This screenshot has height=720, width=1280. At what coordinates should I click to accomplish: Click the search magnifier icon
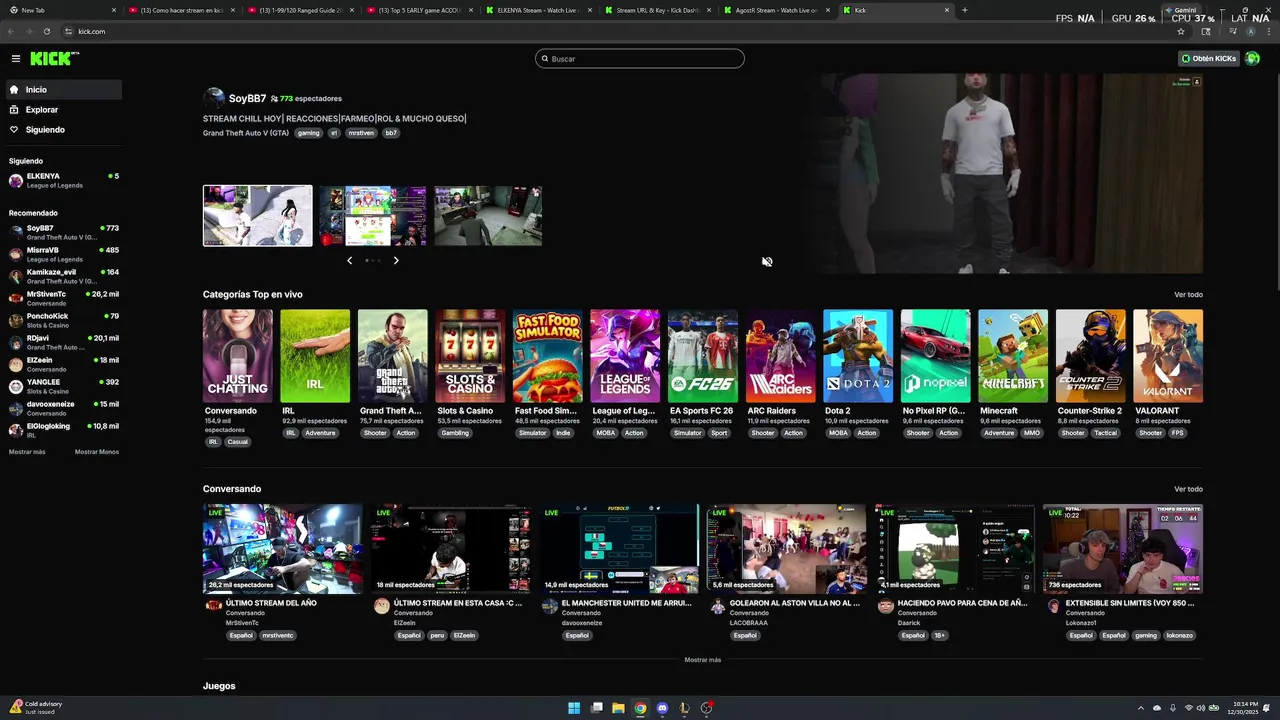[x=545, y=59]
